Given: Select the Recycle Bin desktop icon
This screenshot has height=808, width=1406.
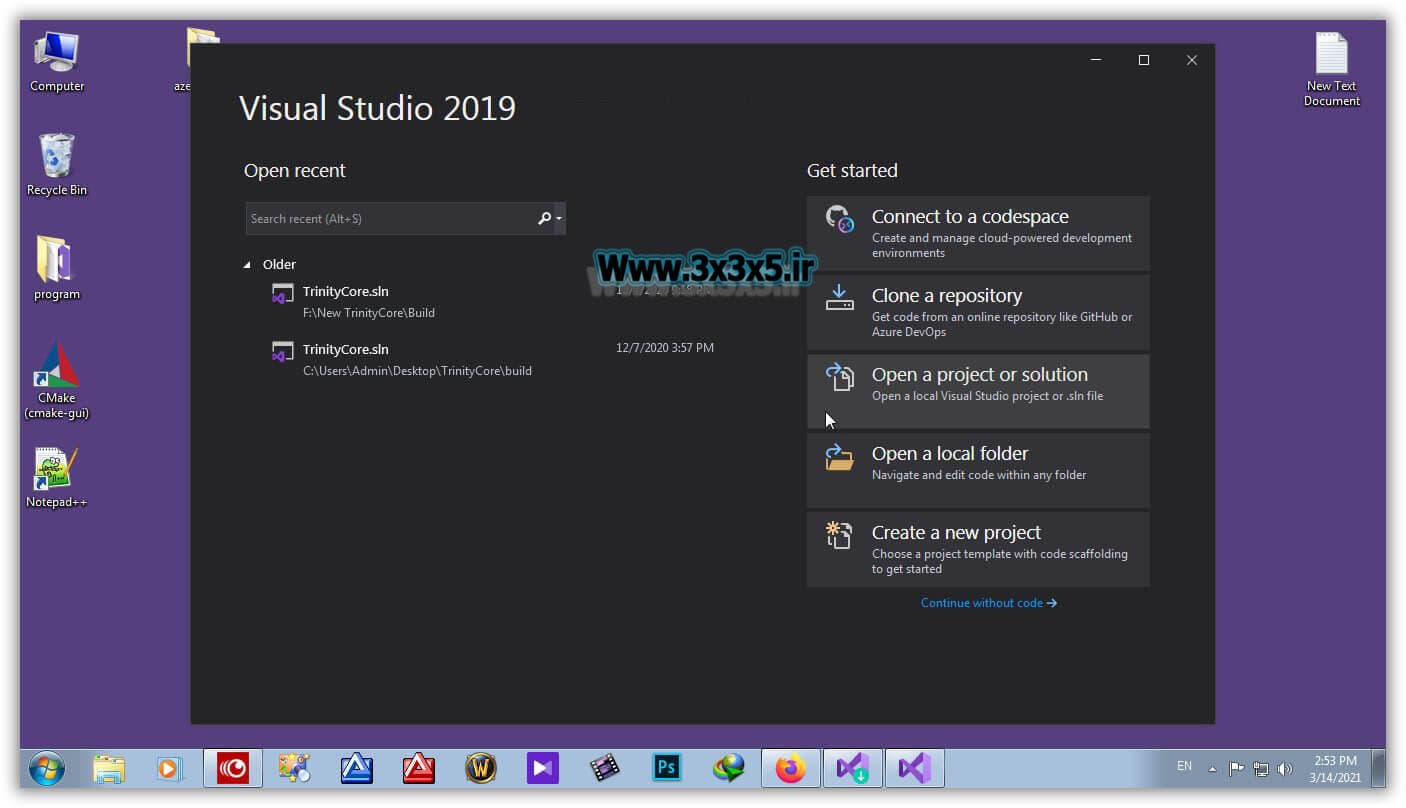Looking at the screenshot, I should tap(56, 165).
